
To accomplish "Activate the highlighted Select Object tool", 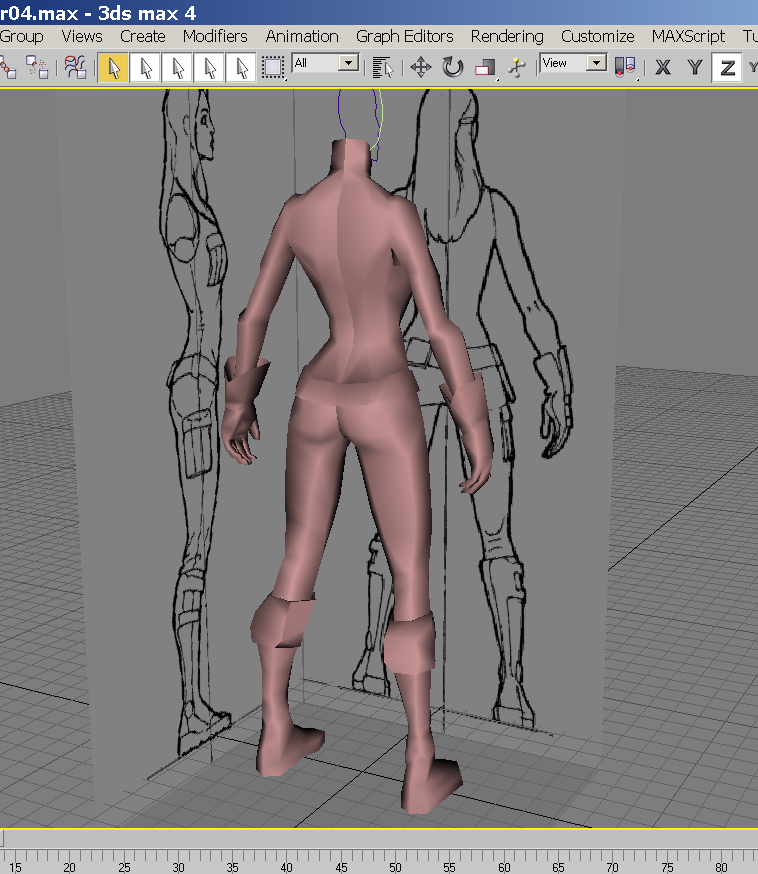I will 113,67.
